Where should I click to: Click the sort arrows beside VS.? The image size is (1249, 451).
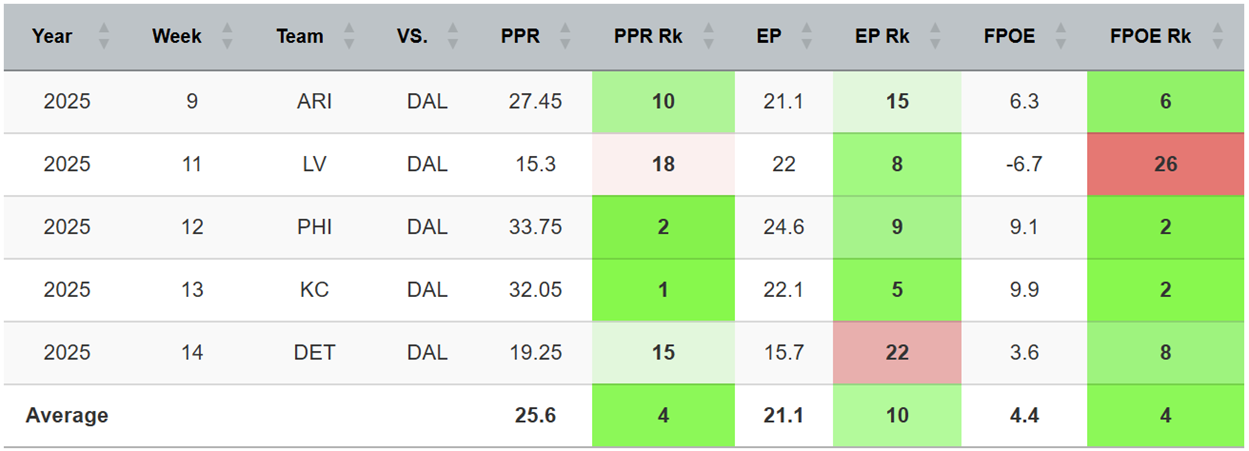(x=453, y=37)
